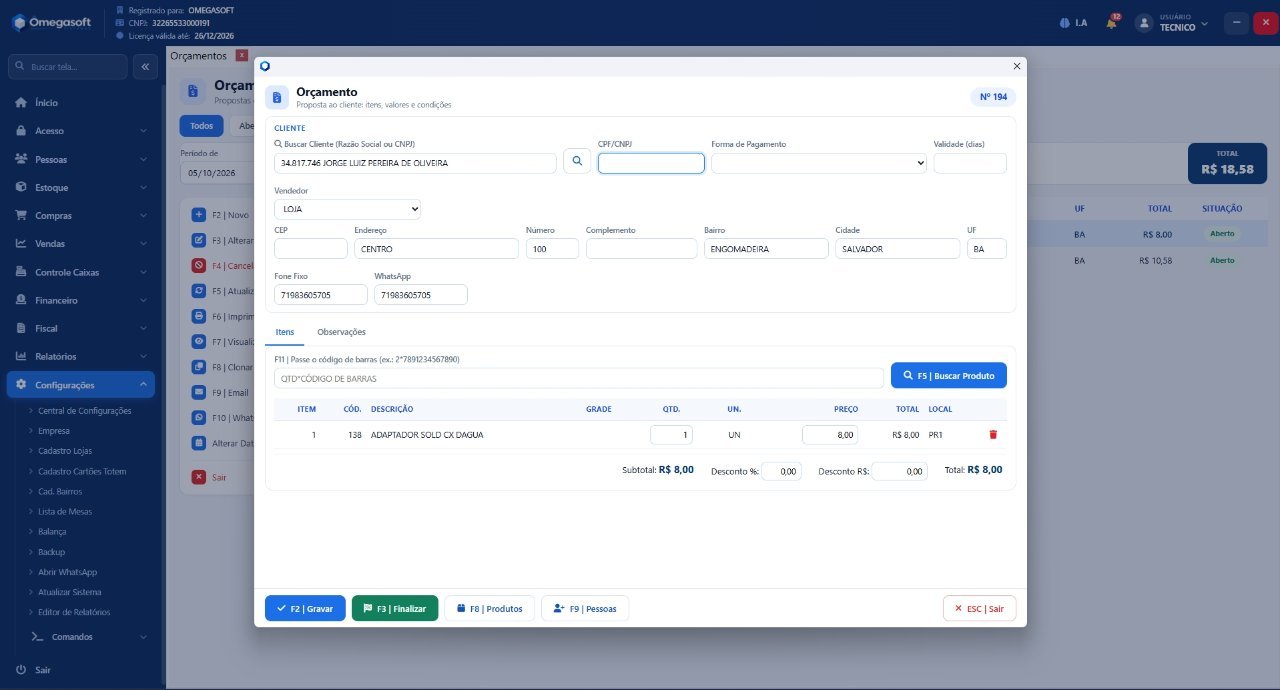The height and width of the screenshot is (690, 1280).
Task: Expand the Estoque sidebar menu
Action: tap(83, 187)
